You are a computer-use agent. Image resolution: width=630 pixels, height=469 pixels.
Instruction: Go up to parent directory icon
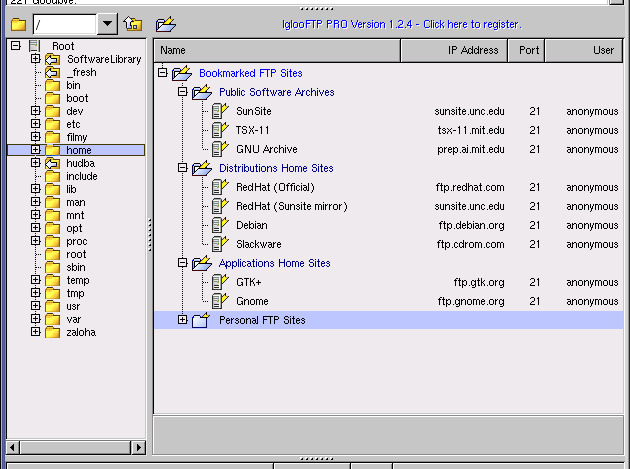133,24
